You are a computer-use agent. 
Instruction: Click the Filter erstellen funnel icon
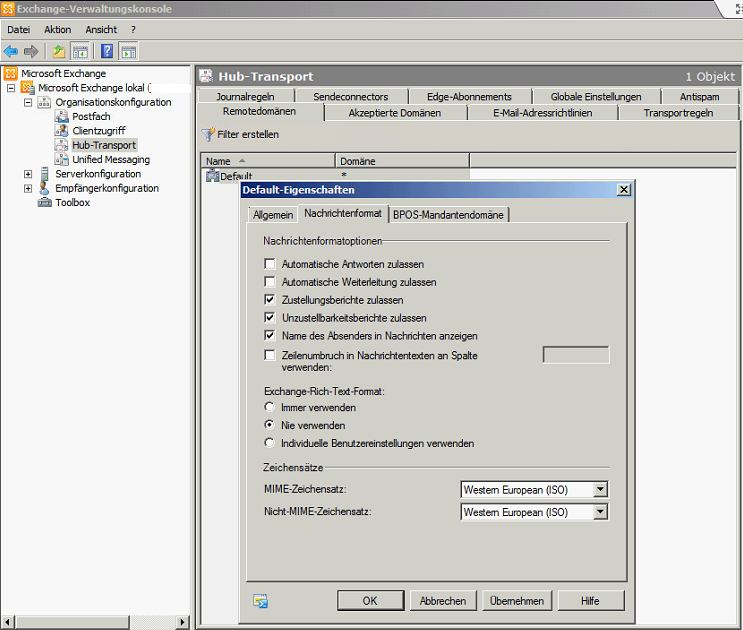click(208, 134)
